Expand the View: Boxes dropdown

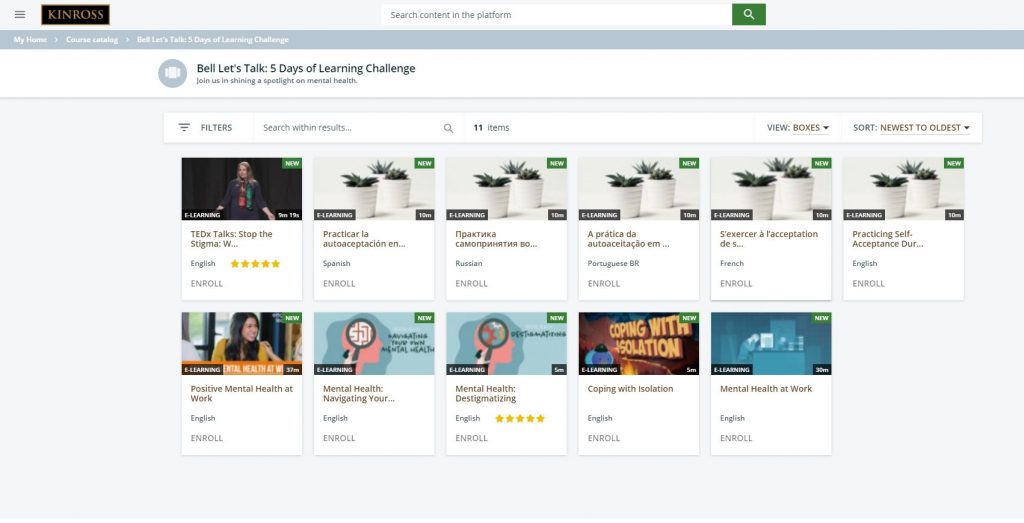798,128
